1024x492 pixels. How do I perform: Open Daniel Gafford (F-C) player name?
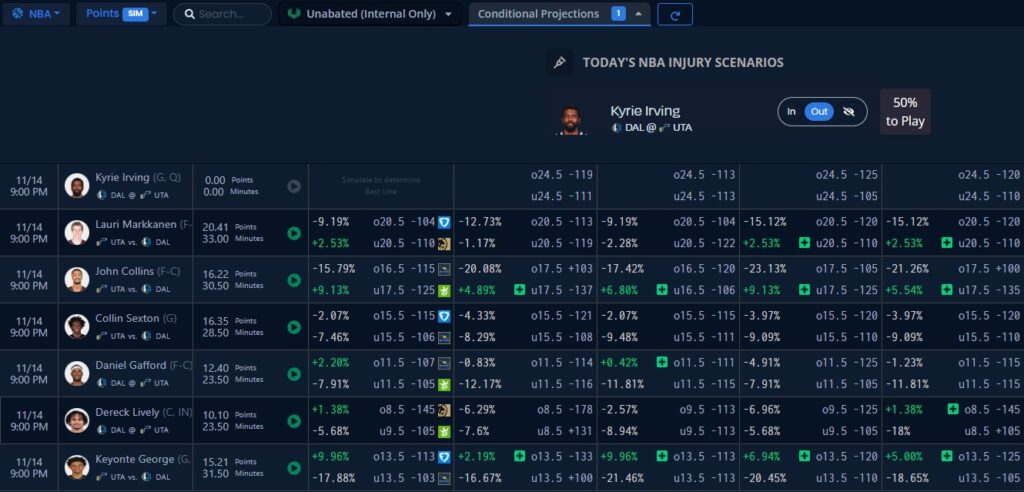pos(144,365)
